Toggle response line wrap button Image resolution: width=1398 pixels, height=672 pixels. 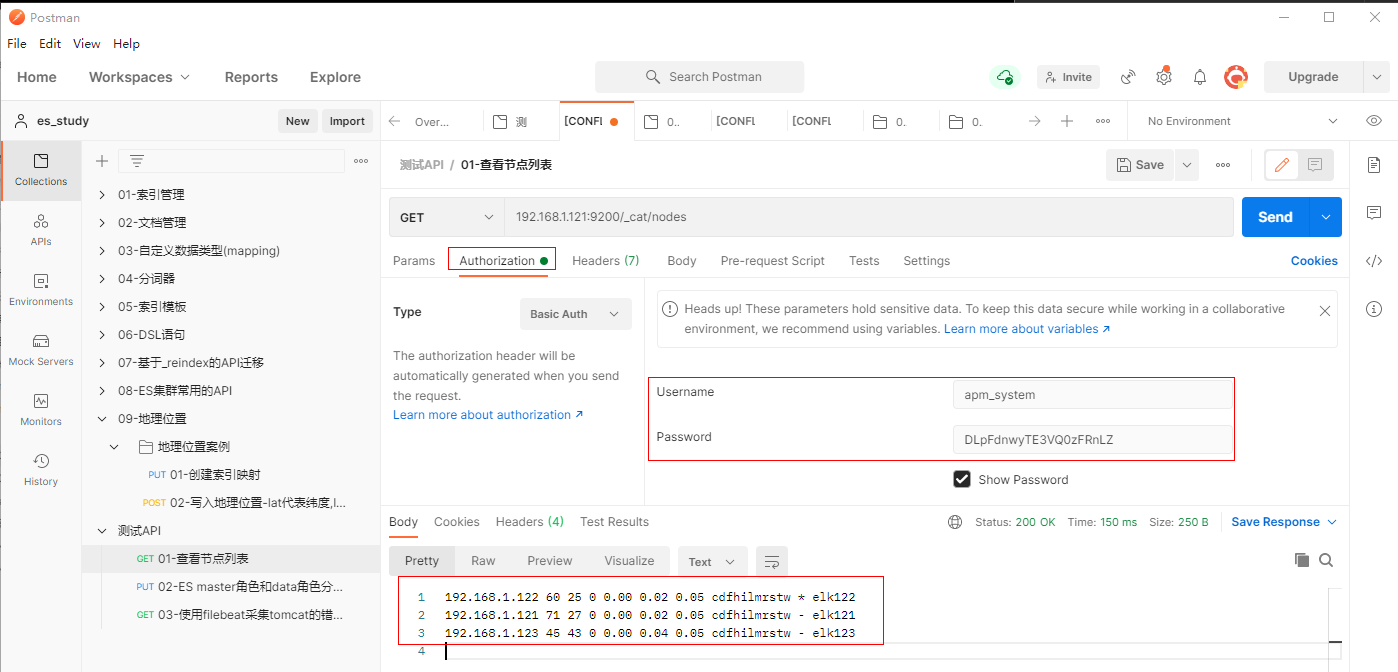click(771, 561)
